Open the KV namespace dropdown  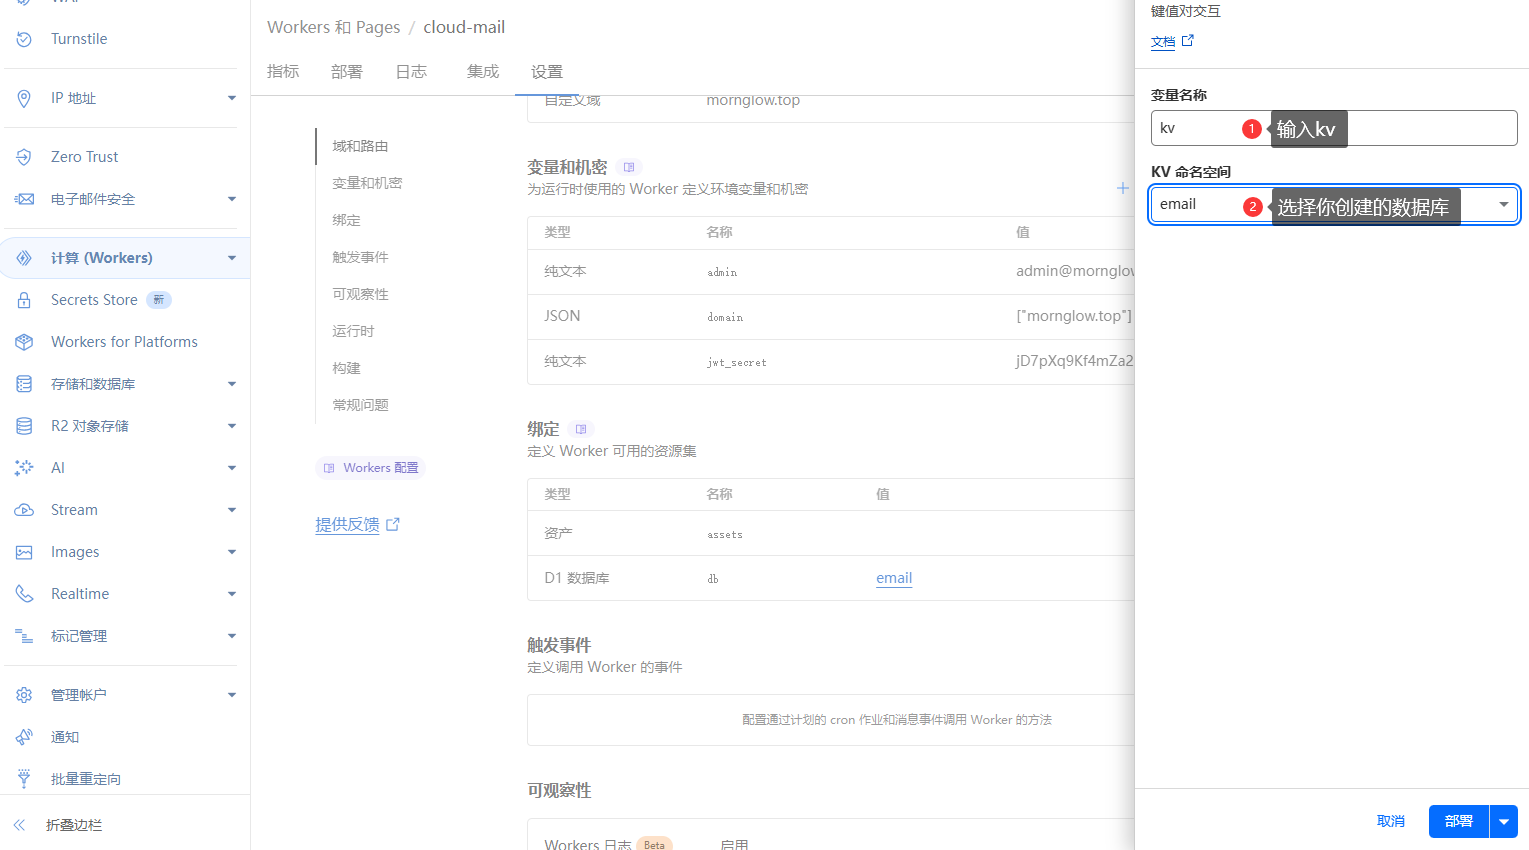pos(1502,205)
